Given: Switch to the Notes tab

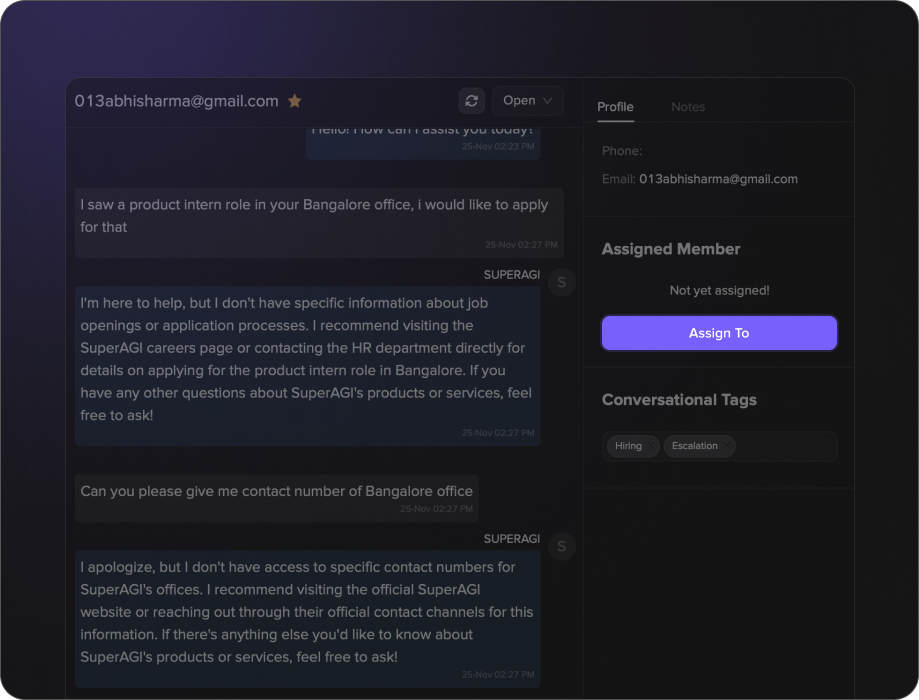Looking at the screenshot, I should 688,107.
